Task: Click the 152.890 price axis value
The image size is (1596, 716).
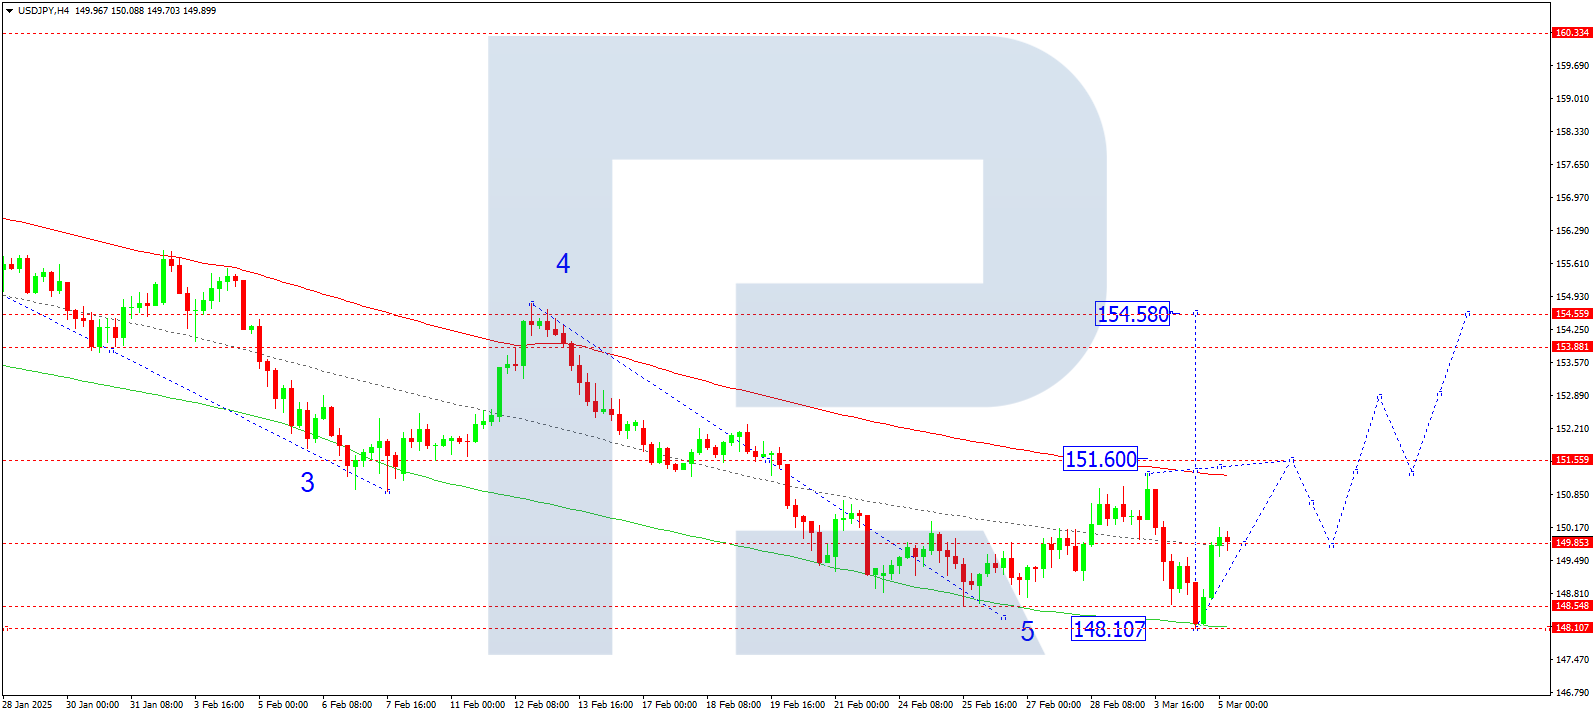Action: tap(1572, 396)
